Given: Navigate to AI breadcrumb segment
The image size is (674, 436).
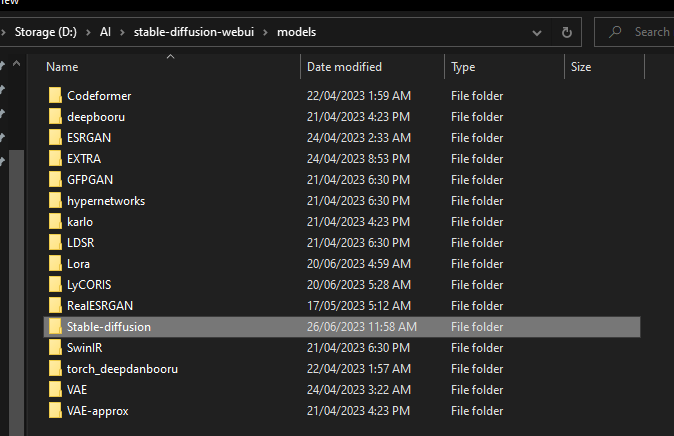Looking at the screenshot, I should tap(105, 32).
